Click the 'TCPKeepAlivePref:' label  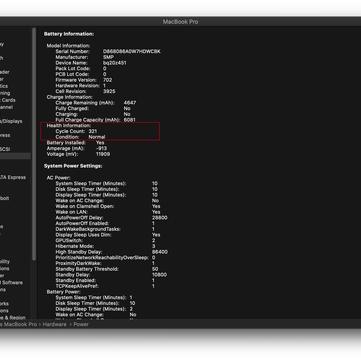click(x=77, y=286)
